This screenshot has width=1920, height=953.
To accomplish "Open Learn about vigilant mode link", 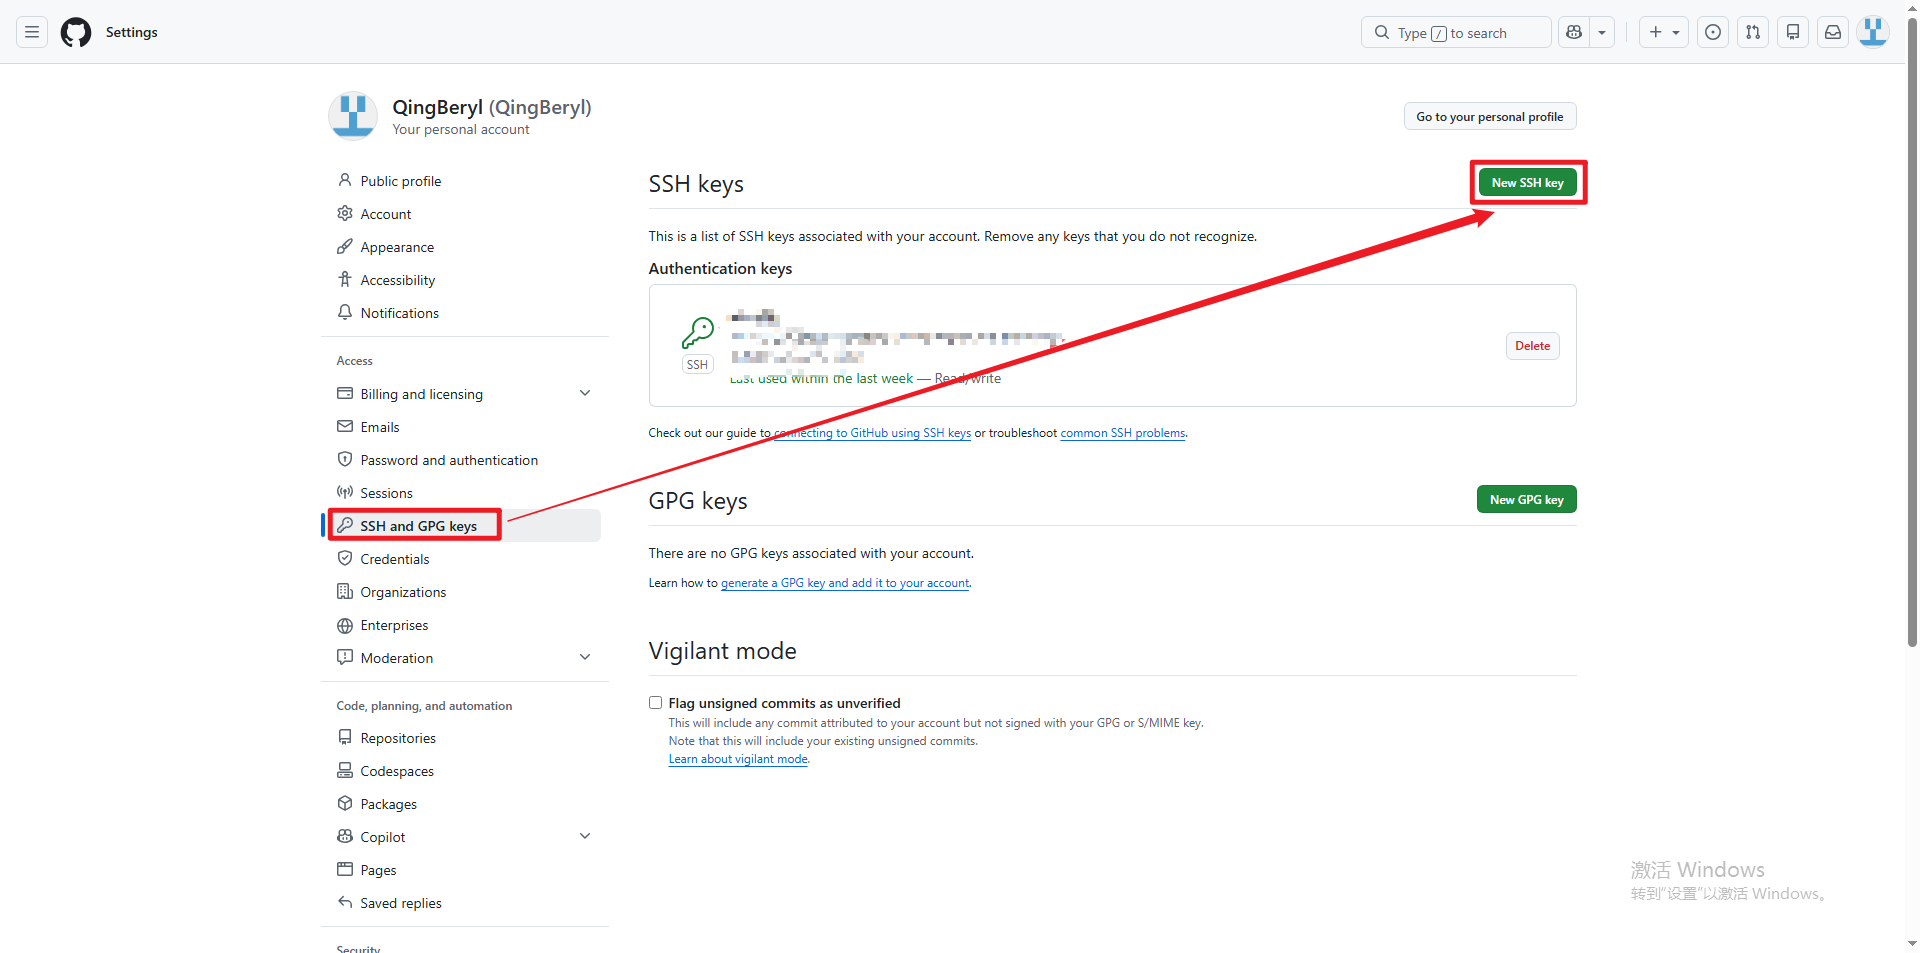I will coord(738,759).
